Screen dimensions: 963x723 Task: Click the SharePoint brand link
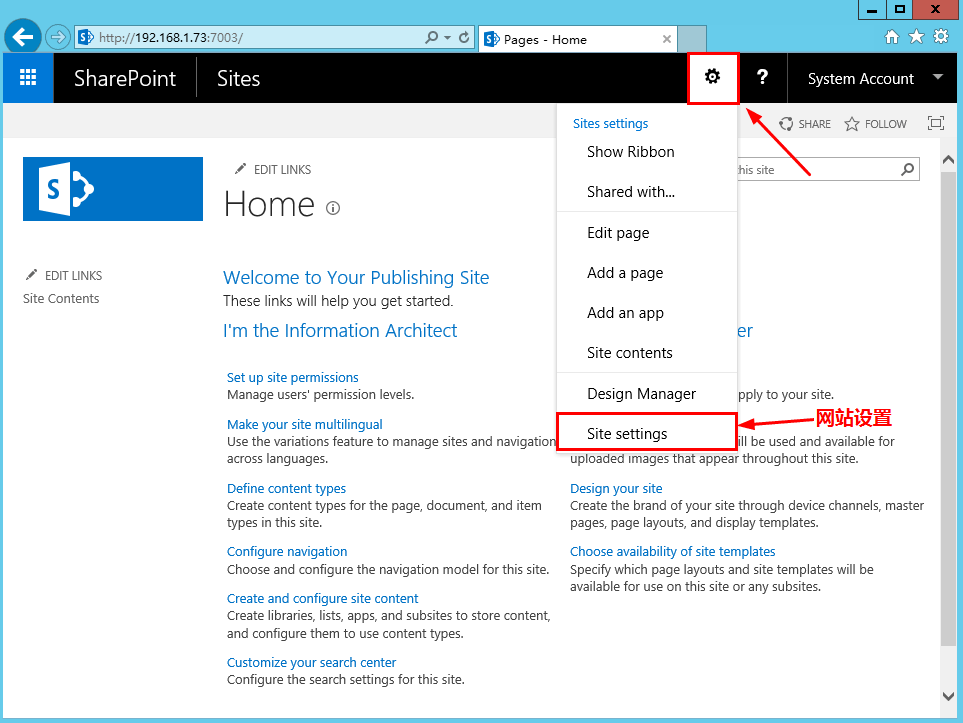(125, 79)
